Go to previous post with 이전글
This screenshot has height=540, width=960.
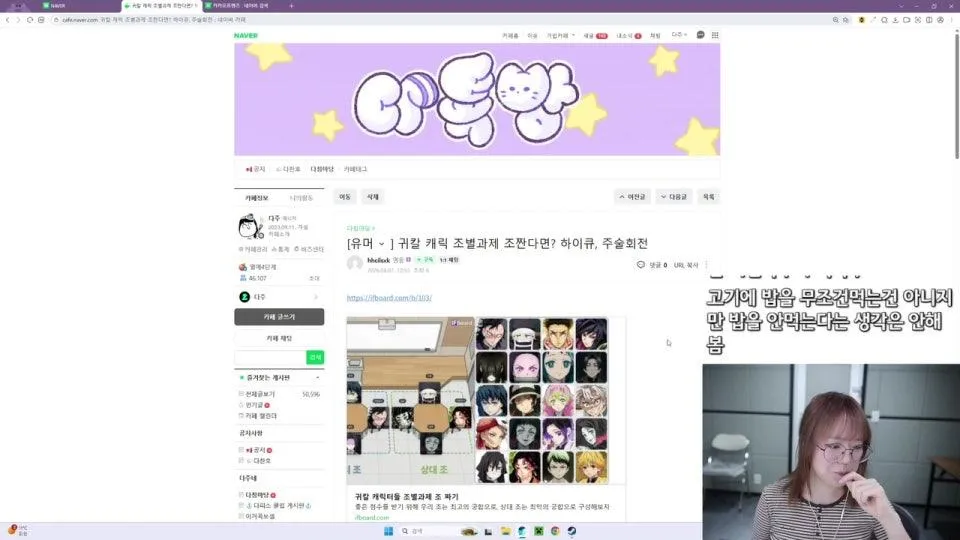pos(632,197)
